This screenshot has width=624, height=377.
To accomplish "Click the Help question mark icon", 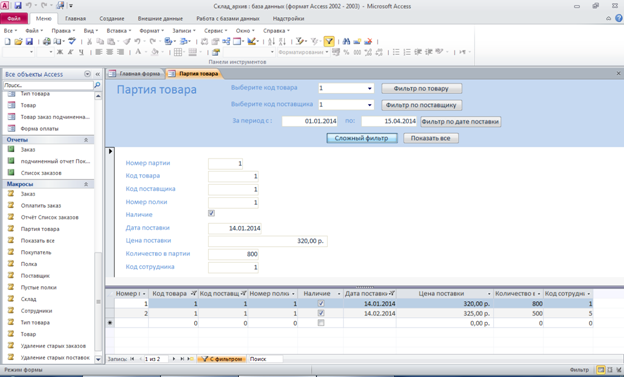I will [x=618, y=18].
